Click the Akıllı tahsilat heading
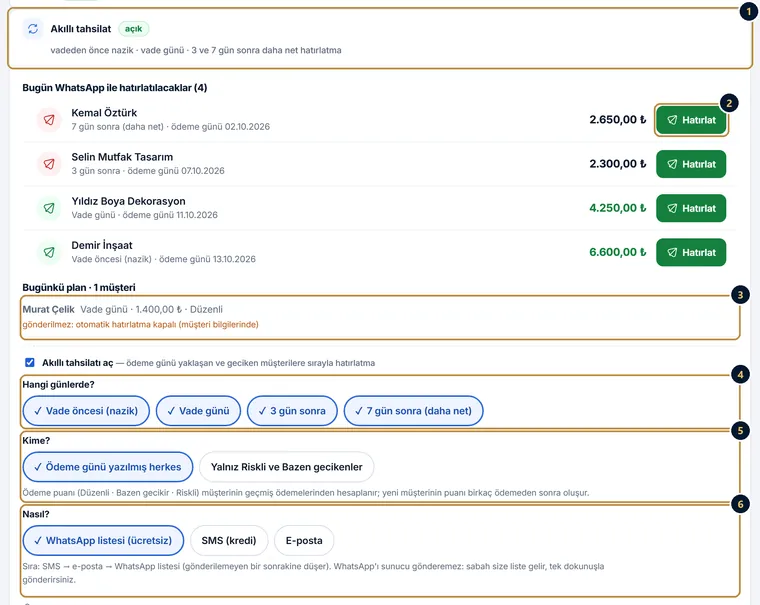Image resolution: width=760 pixels, height=605 pixels. [x=80, y=29]
